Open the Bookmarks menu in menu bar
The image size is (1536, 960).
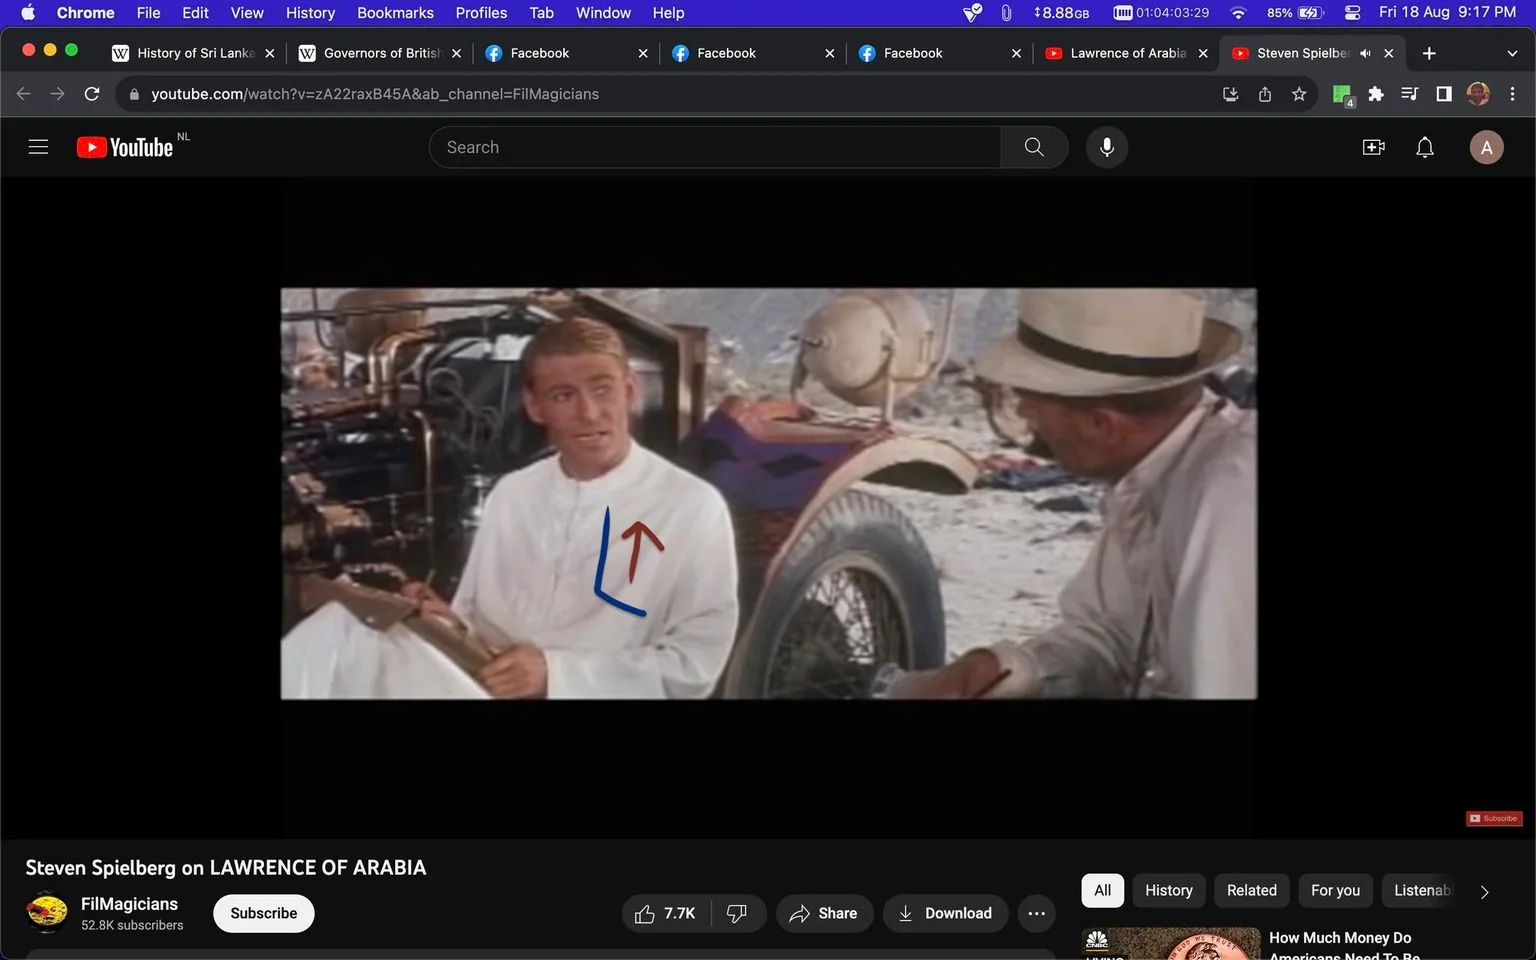pyautogui.click(x=395, y=13)
